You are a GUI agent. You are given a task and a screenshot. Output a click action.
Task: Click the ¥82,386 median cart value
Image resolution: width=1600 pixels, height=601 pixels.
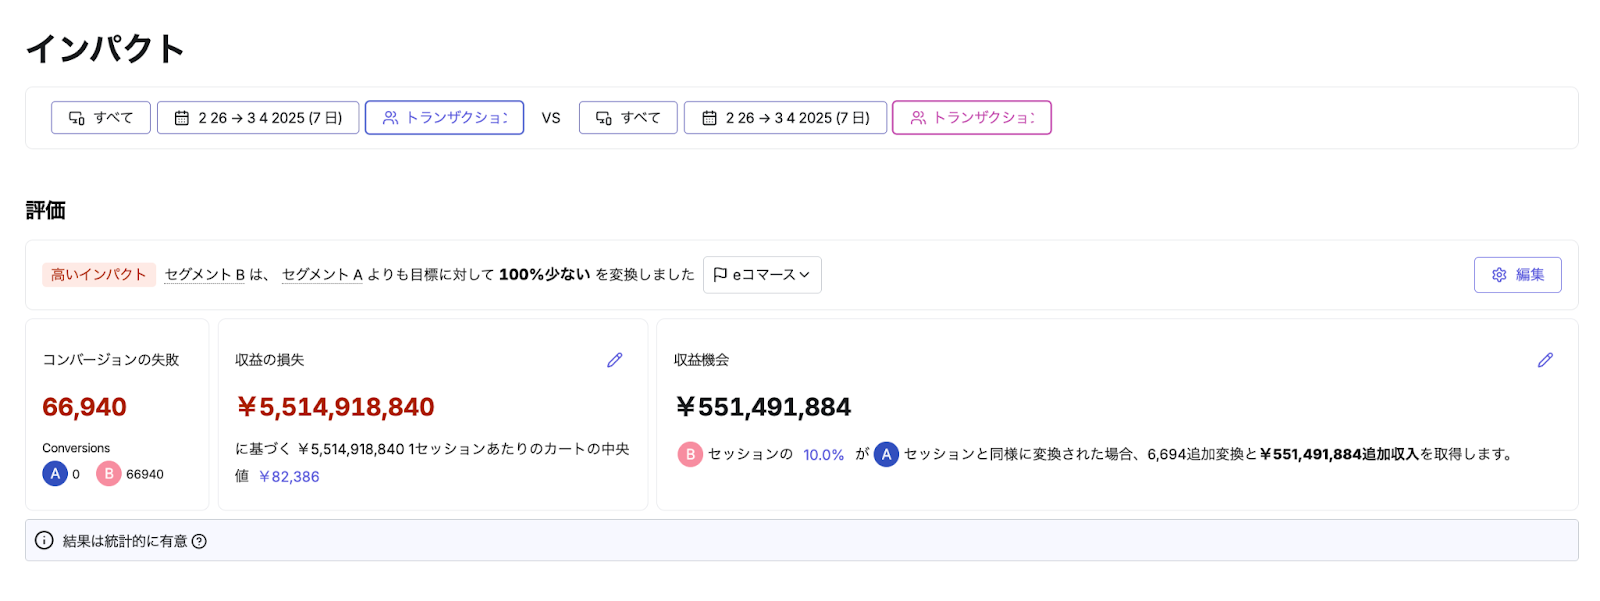(291, 478)
